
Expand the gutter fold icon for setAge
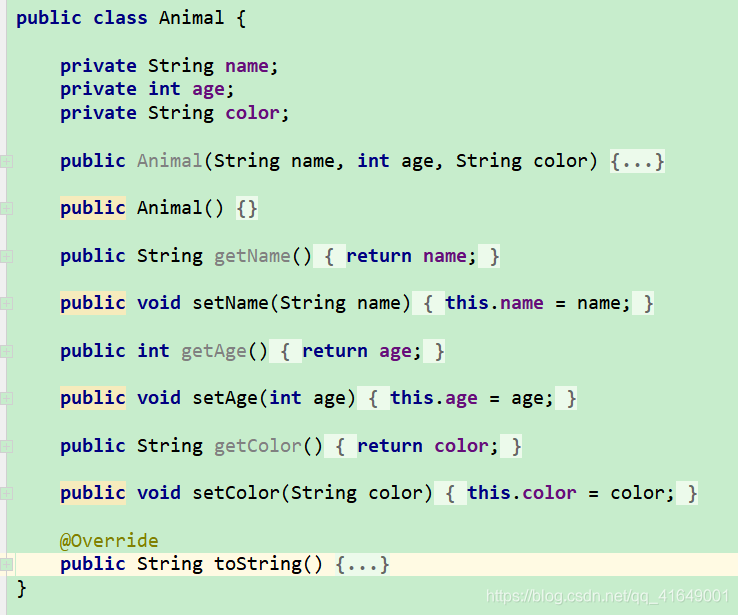pyautogui.click(x=6, y=399)
